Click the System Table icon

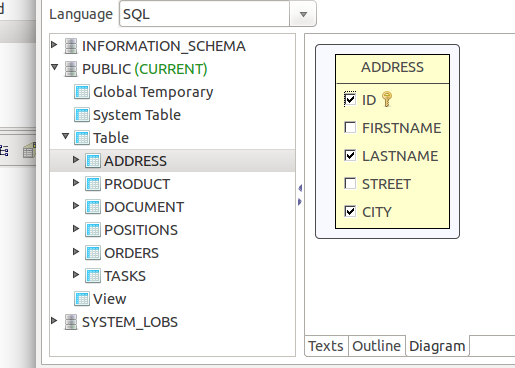[x=82, y=115]
